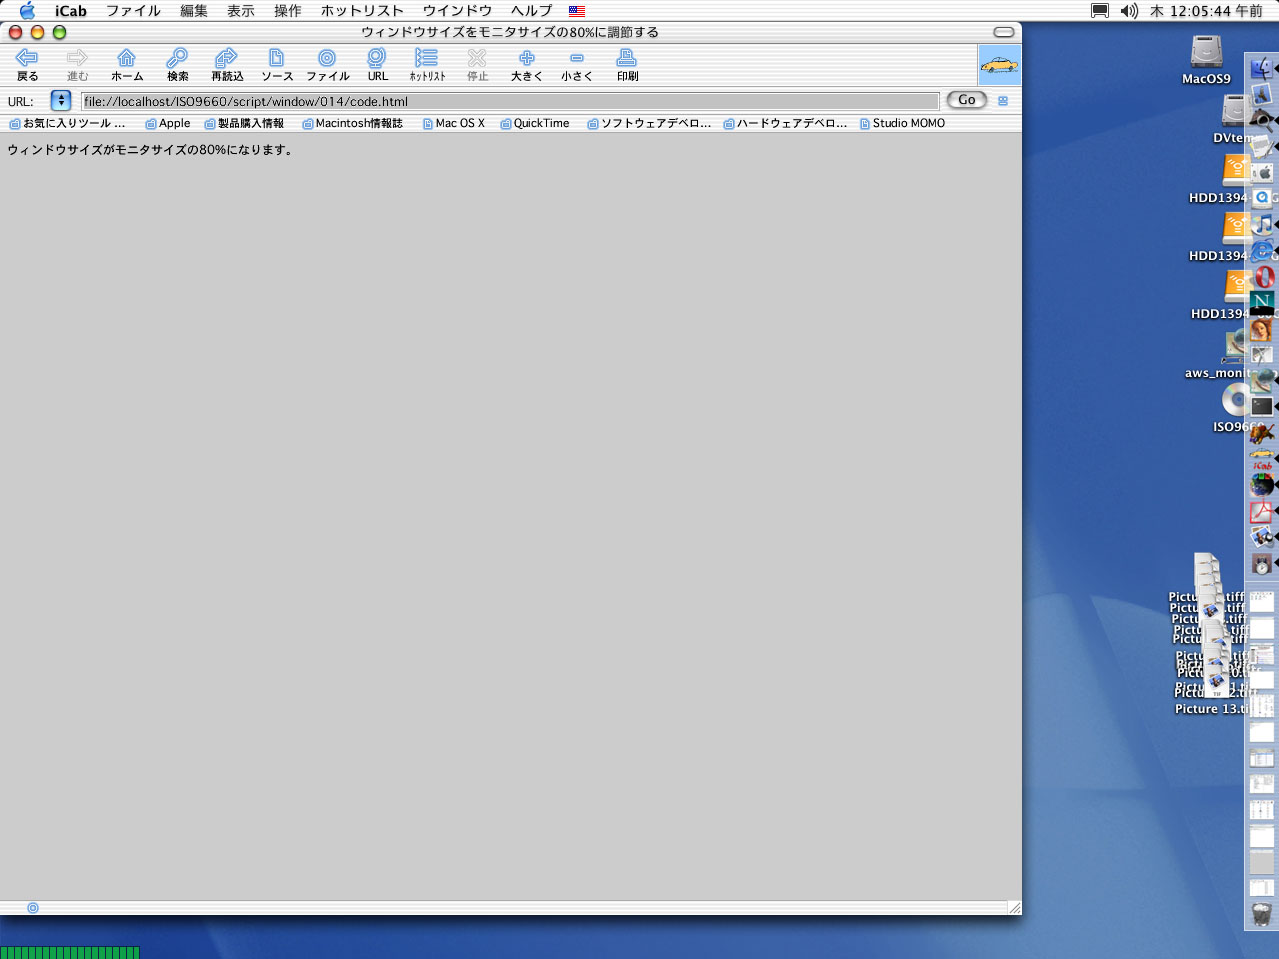Open the Mac OS X bookmark
The image size is (1279, 959).
pos(453,124)
